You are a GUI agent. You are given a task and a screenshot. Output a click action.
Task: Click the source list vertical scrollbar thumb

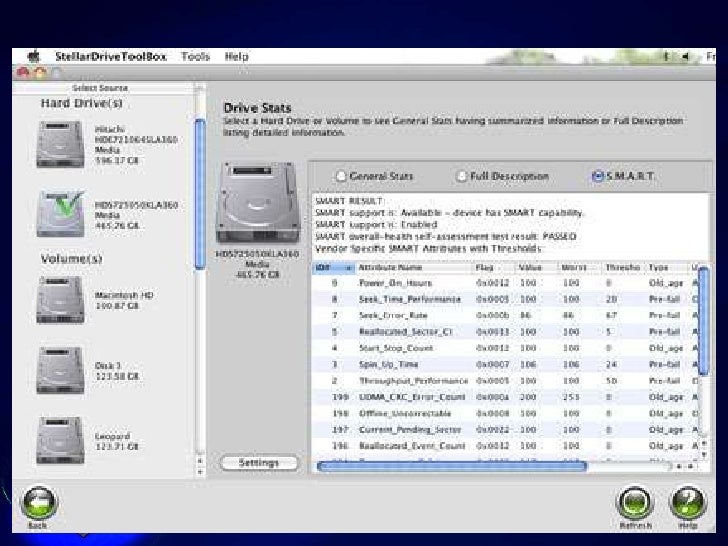click(200, 194)
